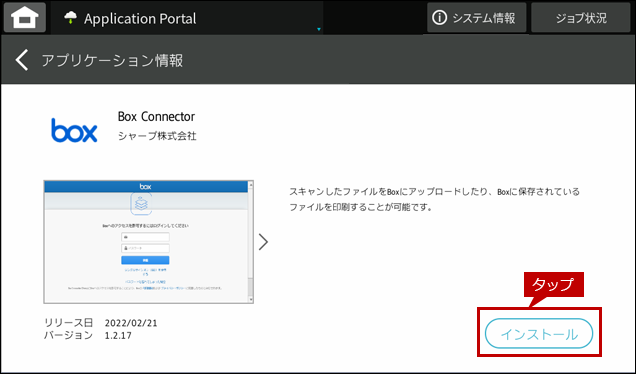Click the アプリケーション情報 header title

pyautogui.click(x=112, y=60)
